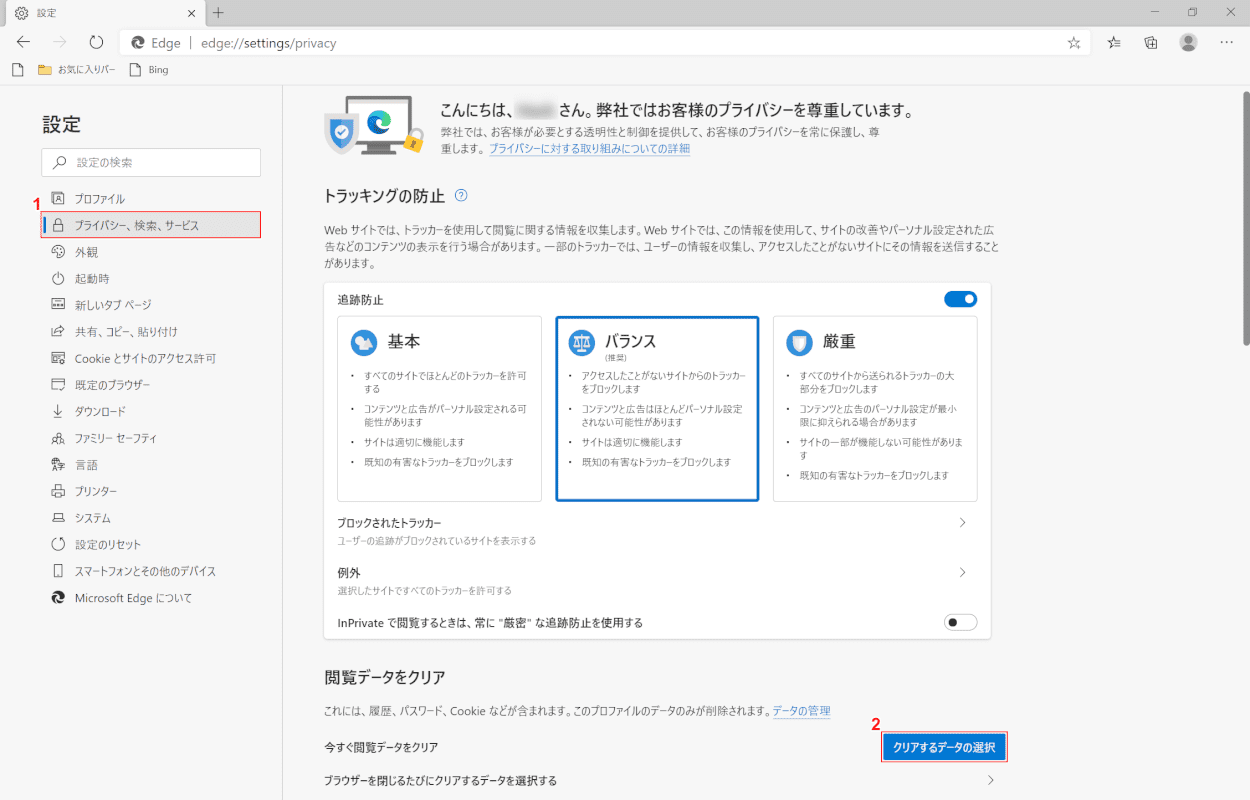Click the 起動時 power icon
Image resolution: width=1250 pixels, height=800 pixels.
coord(58,278)
